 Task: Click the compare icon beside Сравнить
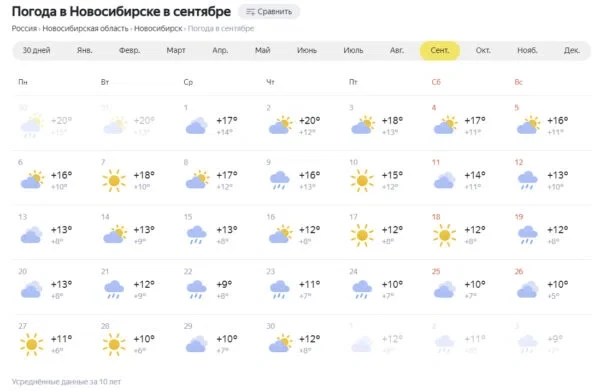pos(250,12)
